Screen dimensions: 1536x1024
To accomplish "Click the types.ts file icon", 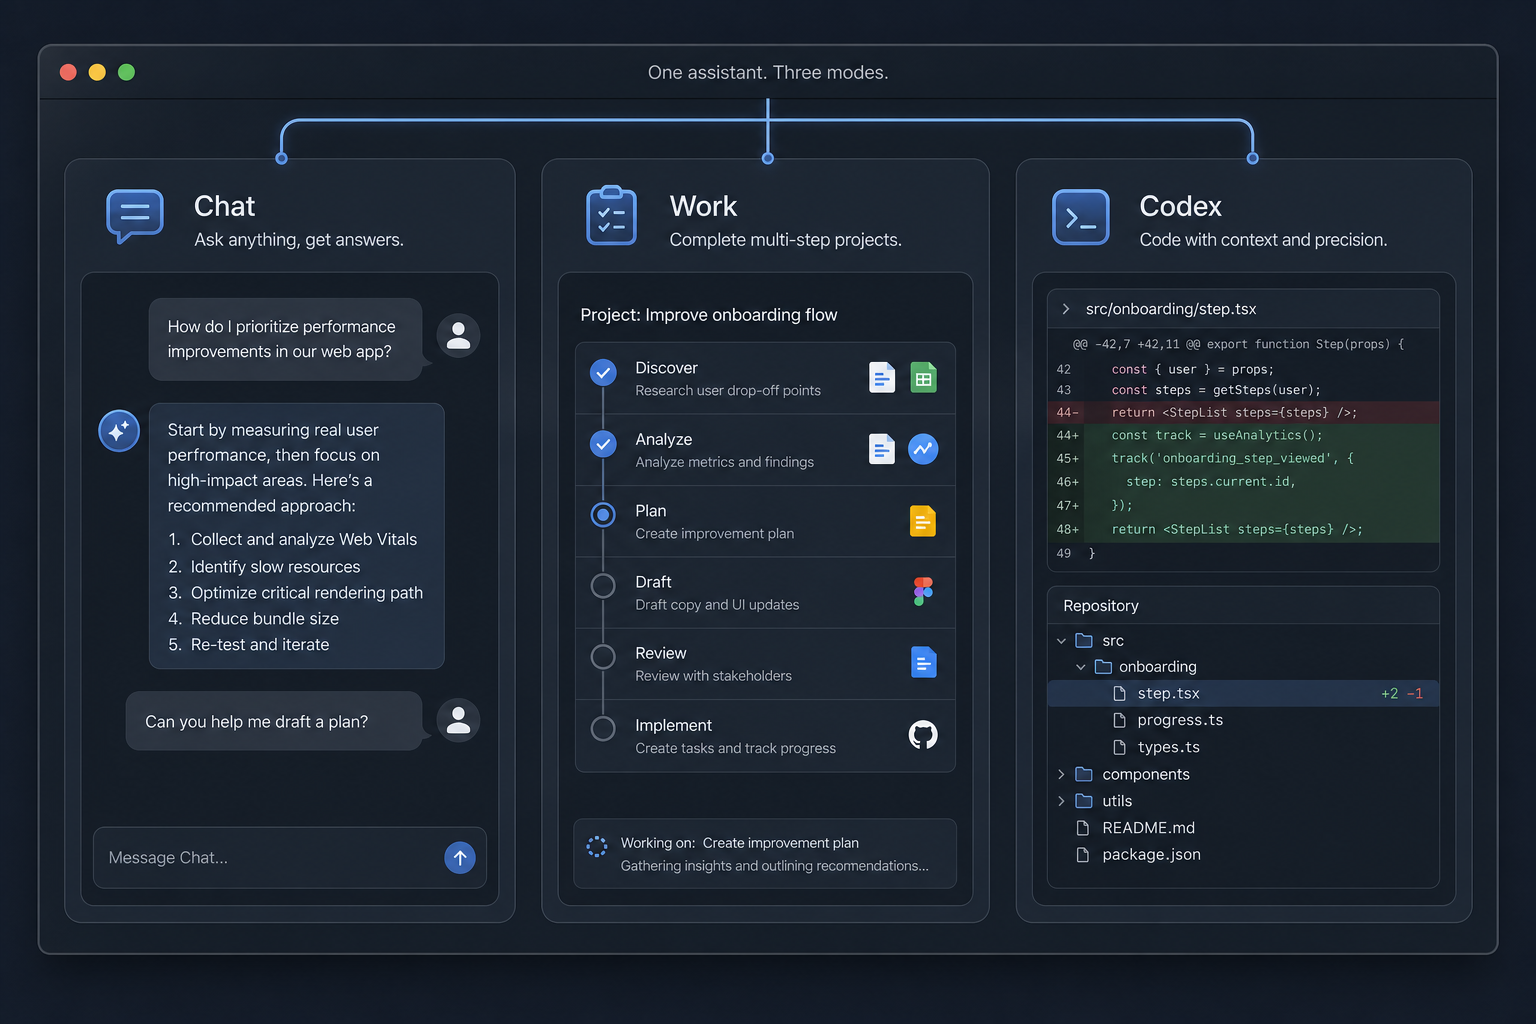I will click(x=1120, y=747).
